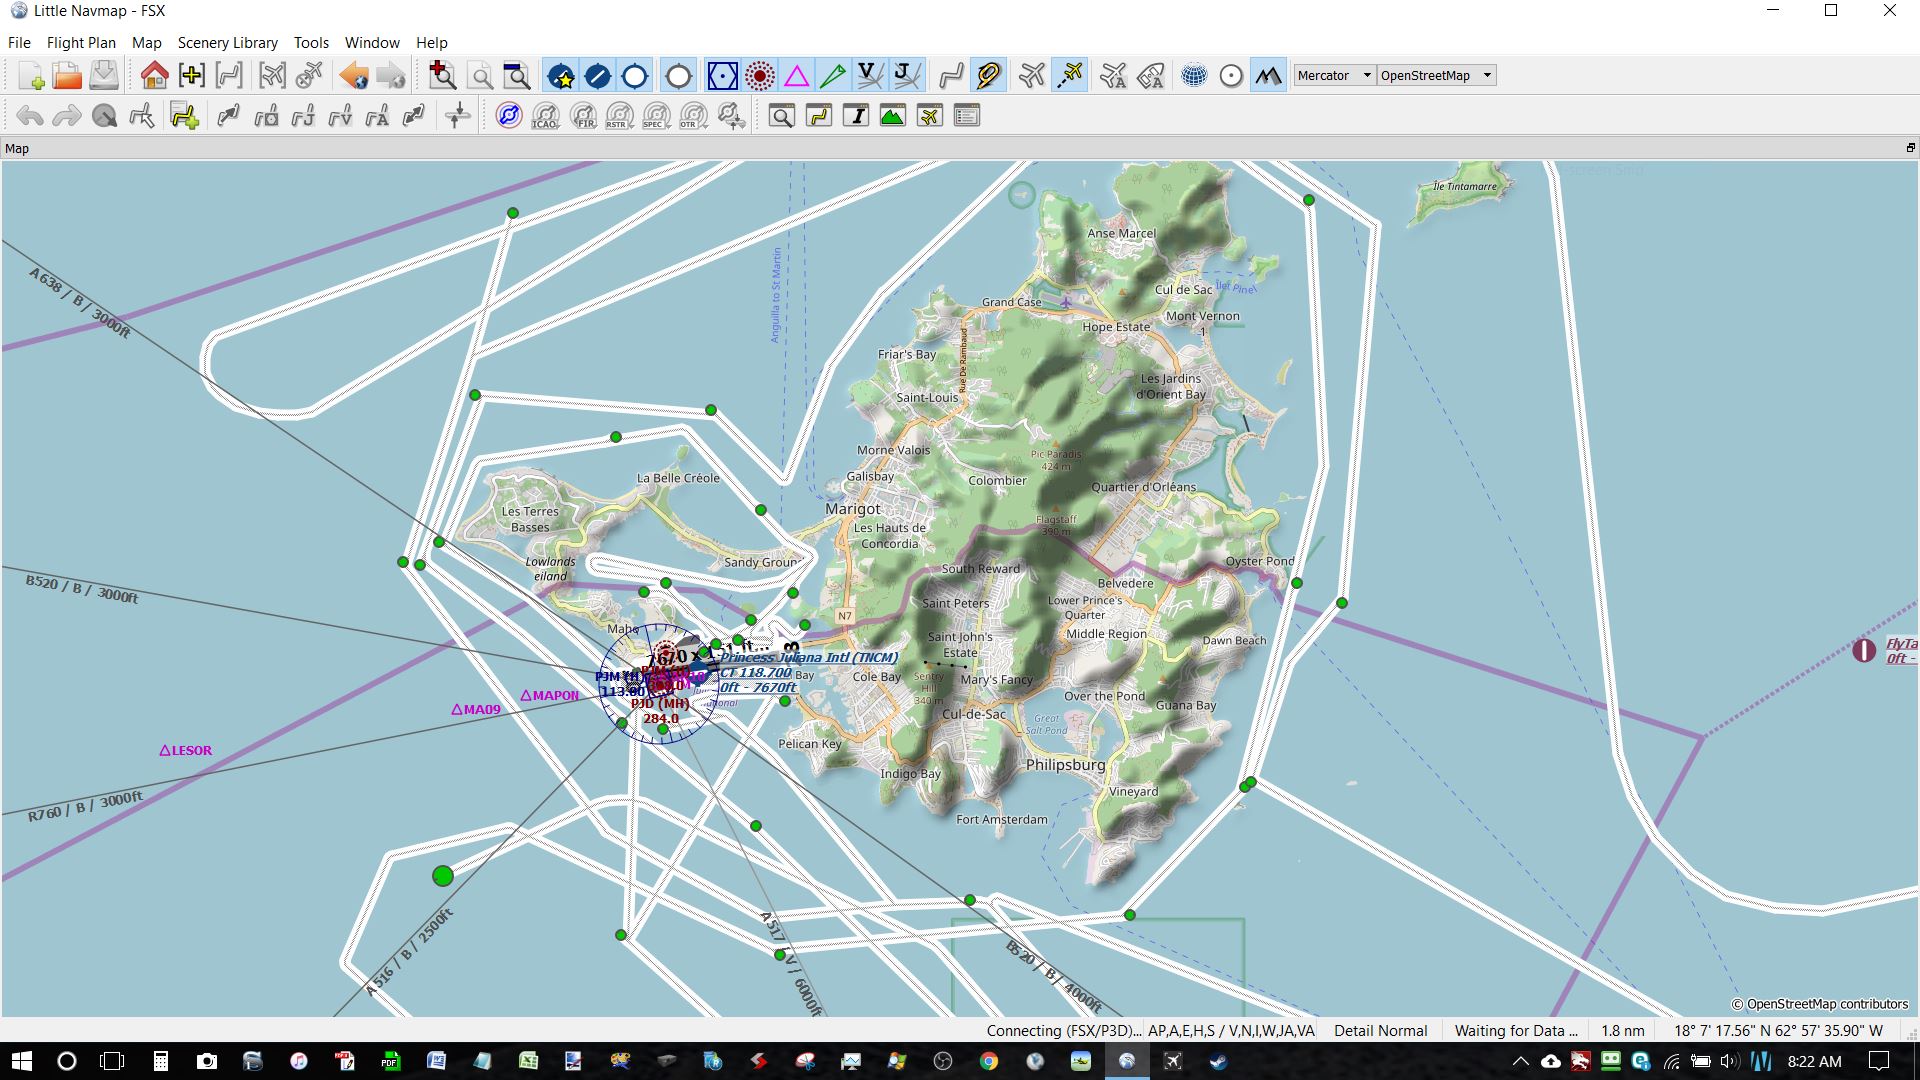
Task: Toggle Victor airways visibility
Action: tap(869, 75)
